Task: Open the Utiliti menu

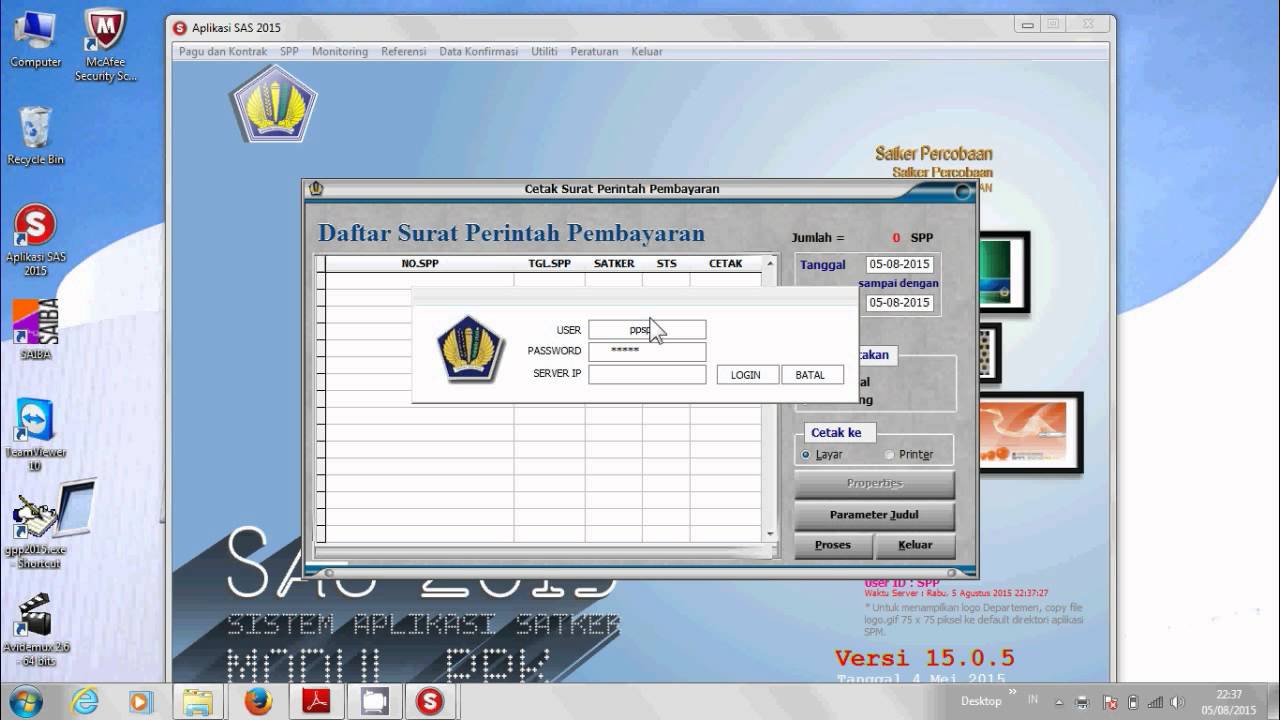Action: tap(544, 51)
